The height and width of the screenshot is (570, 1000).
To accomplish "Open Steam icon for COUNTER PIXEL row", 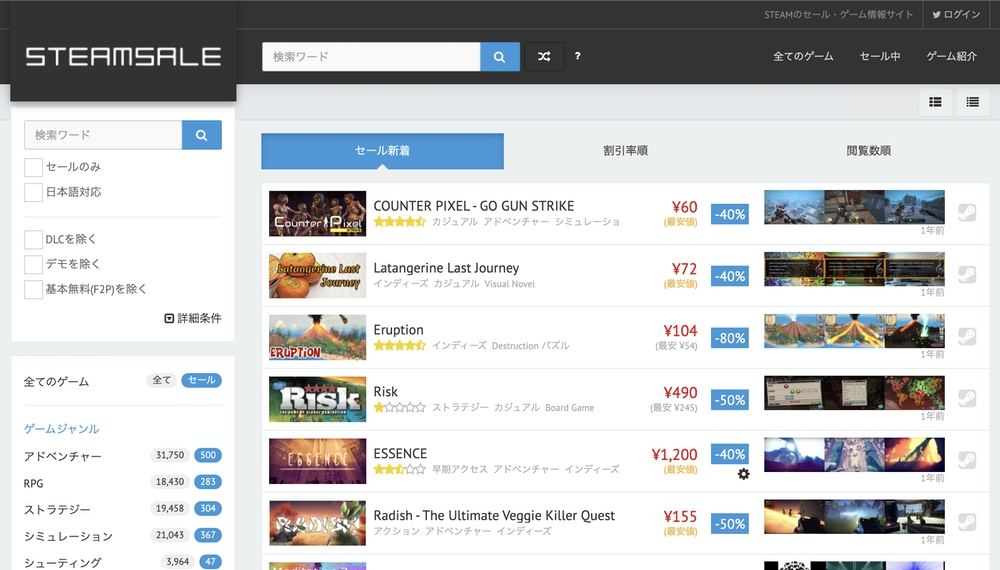I will 966,213.
